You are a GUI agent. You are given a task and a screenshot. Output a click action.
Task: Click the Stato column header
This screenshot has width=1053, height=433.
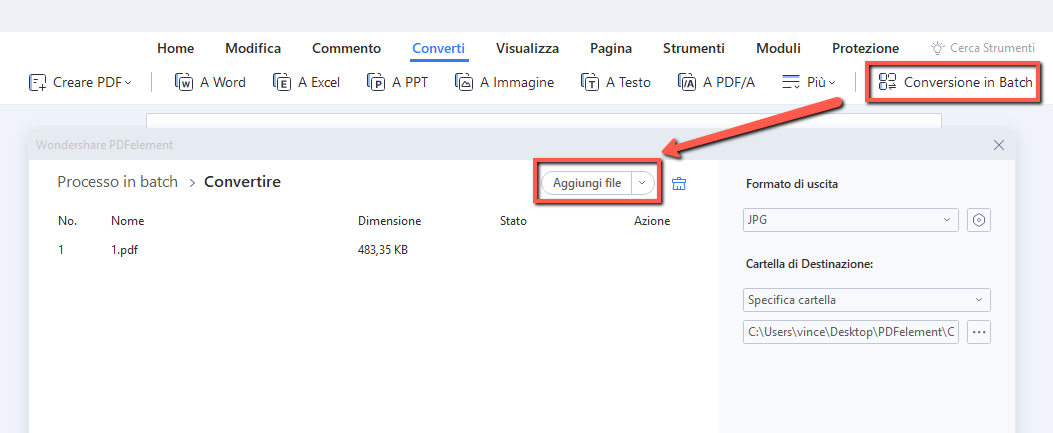pyautogui.click(x=513, y=221)
